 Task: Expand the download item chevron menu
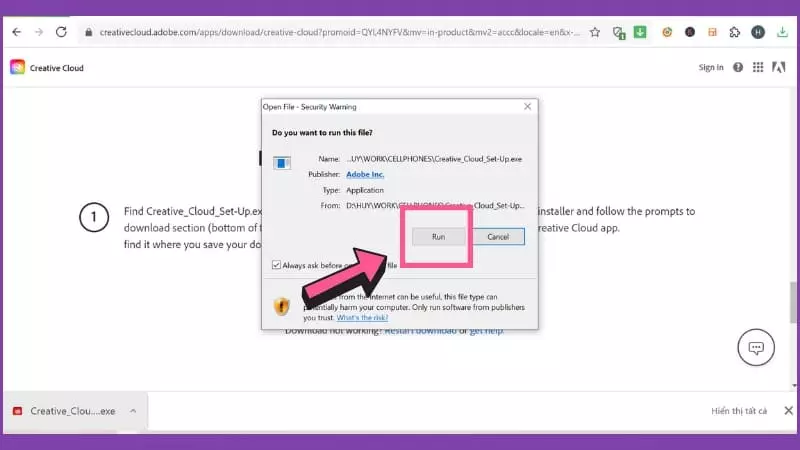[x=133, y=411]
